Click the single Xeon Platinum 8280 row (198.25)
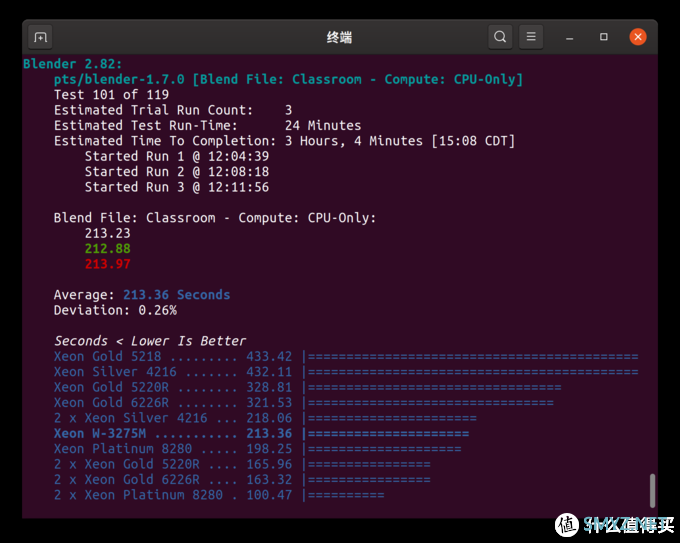The height and width of the screenshot is (543, 680). pyautogui.click(x=257, y=449)
